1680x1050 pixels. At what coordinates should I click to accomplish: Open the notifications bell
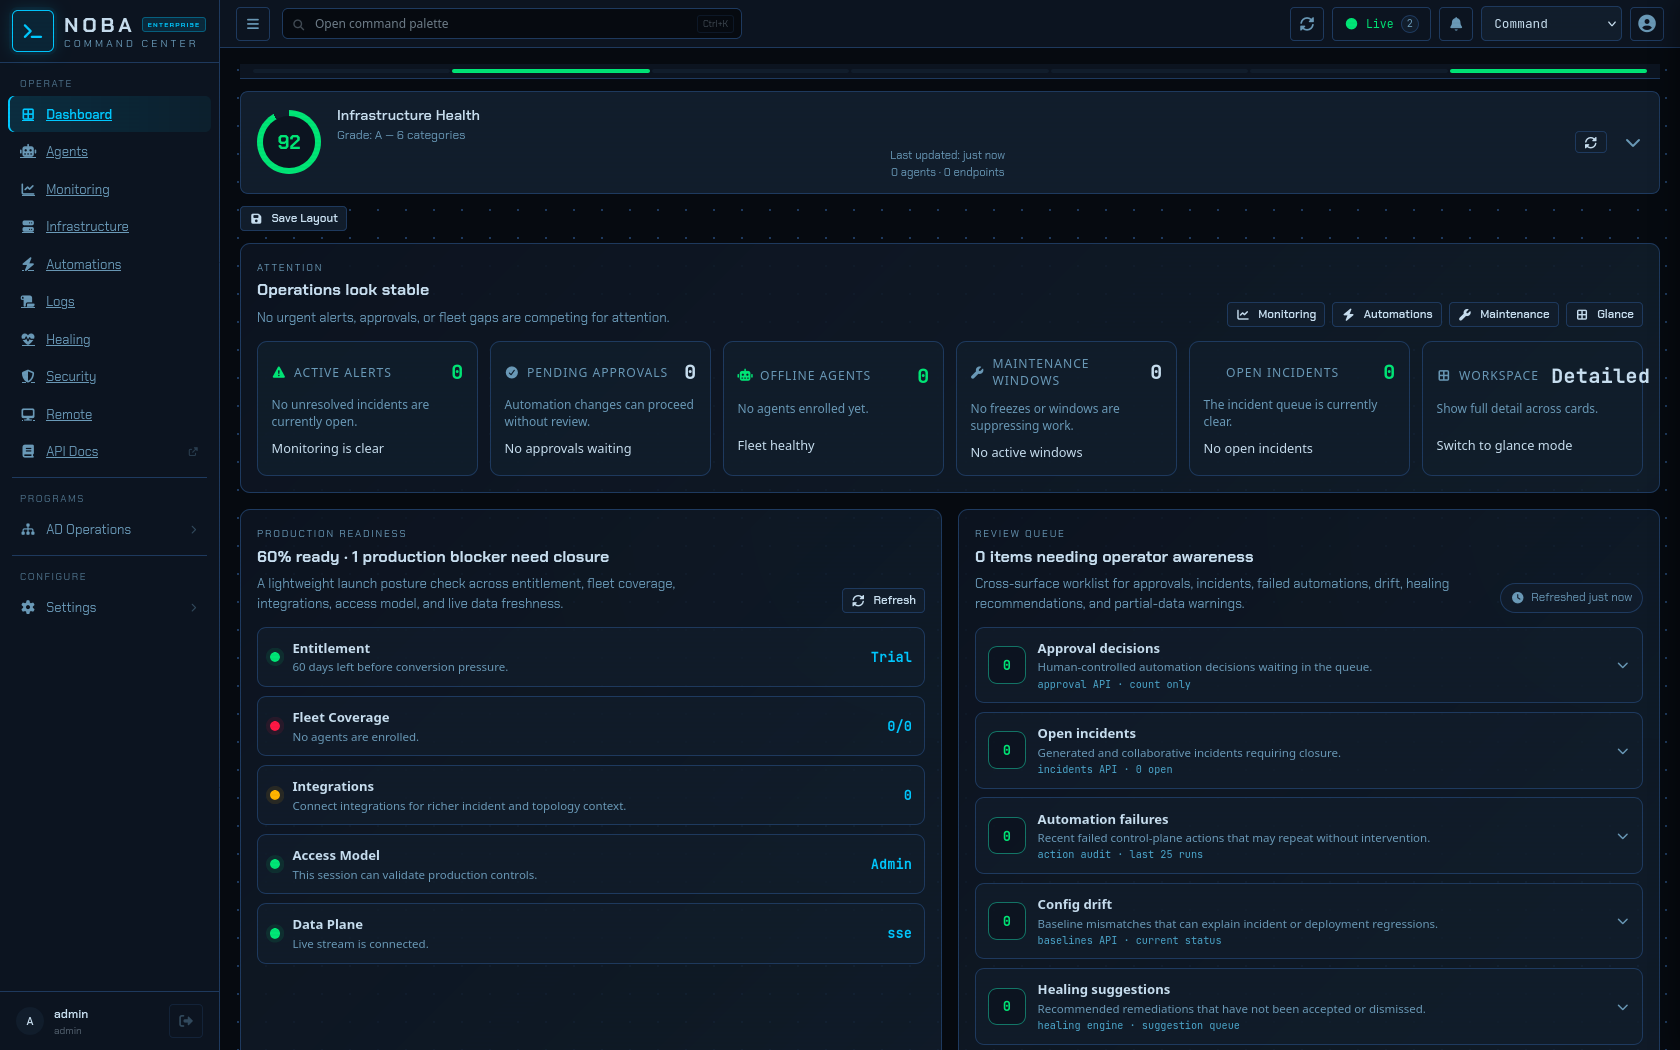[x=1456, y=24]
